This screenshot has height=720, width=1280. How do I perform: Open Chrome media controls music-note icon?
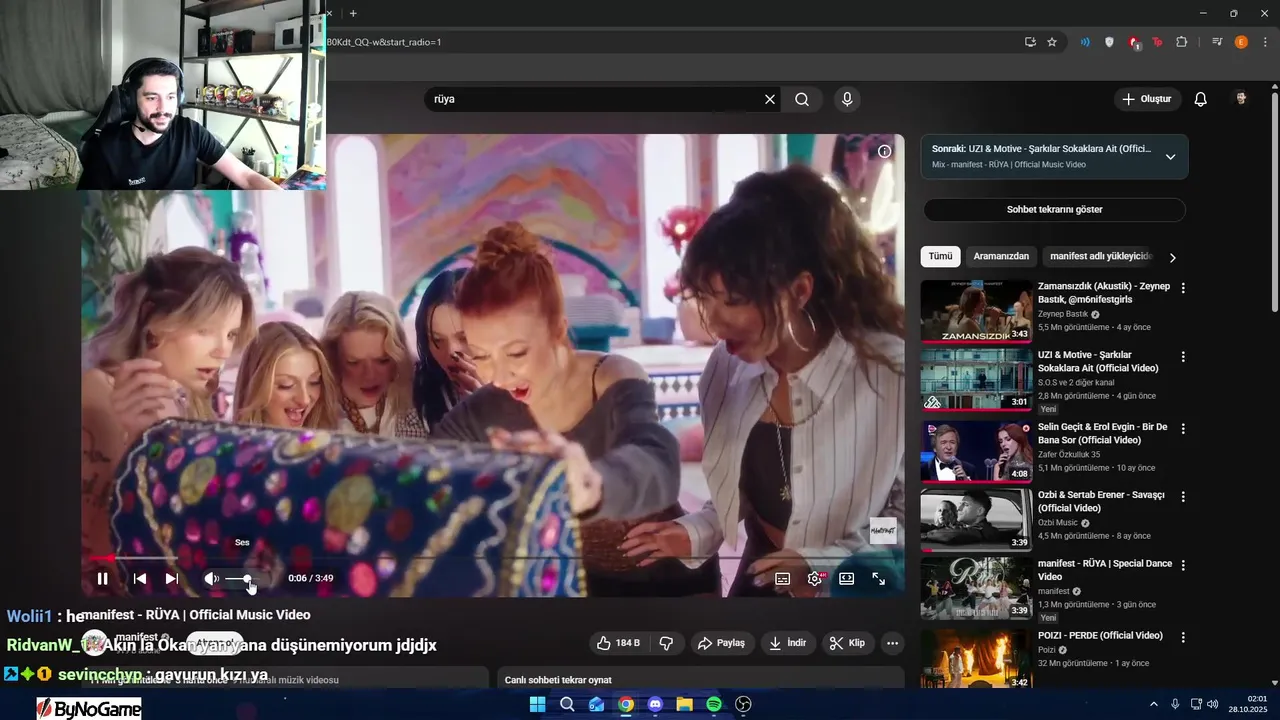(x=1217, y=42)
